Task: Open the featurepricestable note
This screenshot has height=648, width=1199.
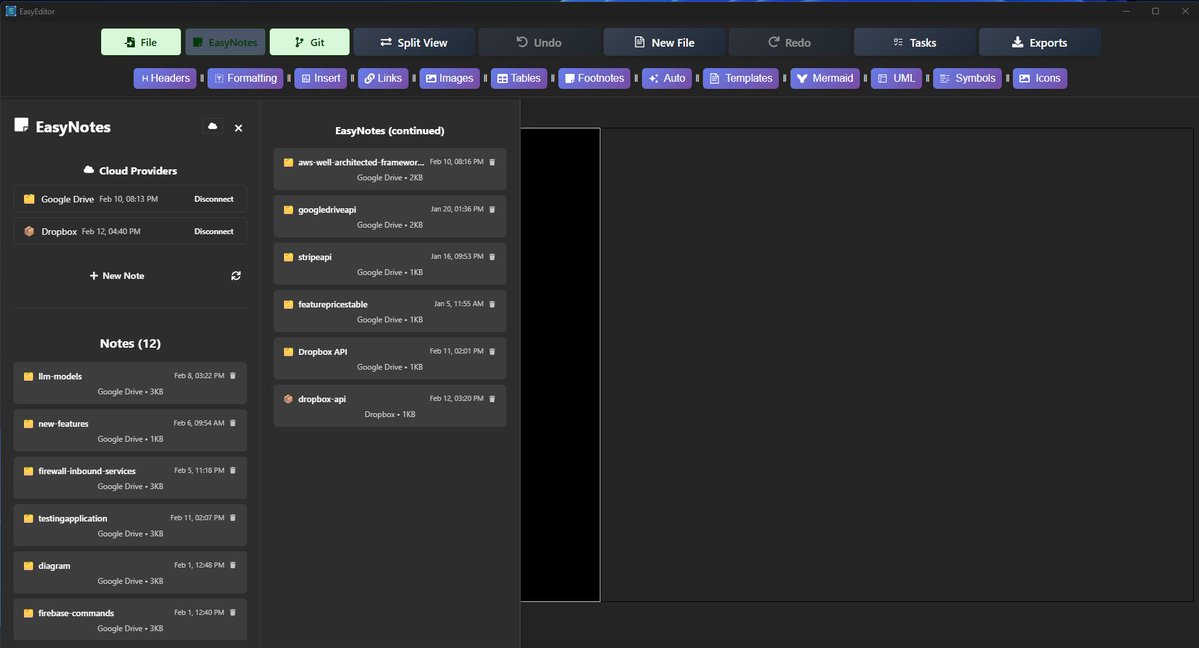Action: [390, 311]
